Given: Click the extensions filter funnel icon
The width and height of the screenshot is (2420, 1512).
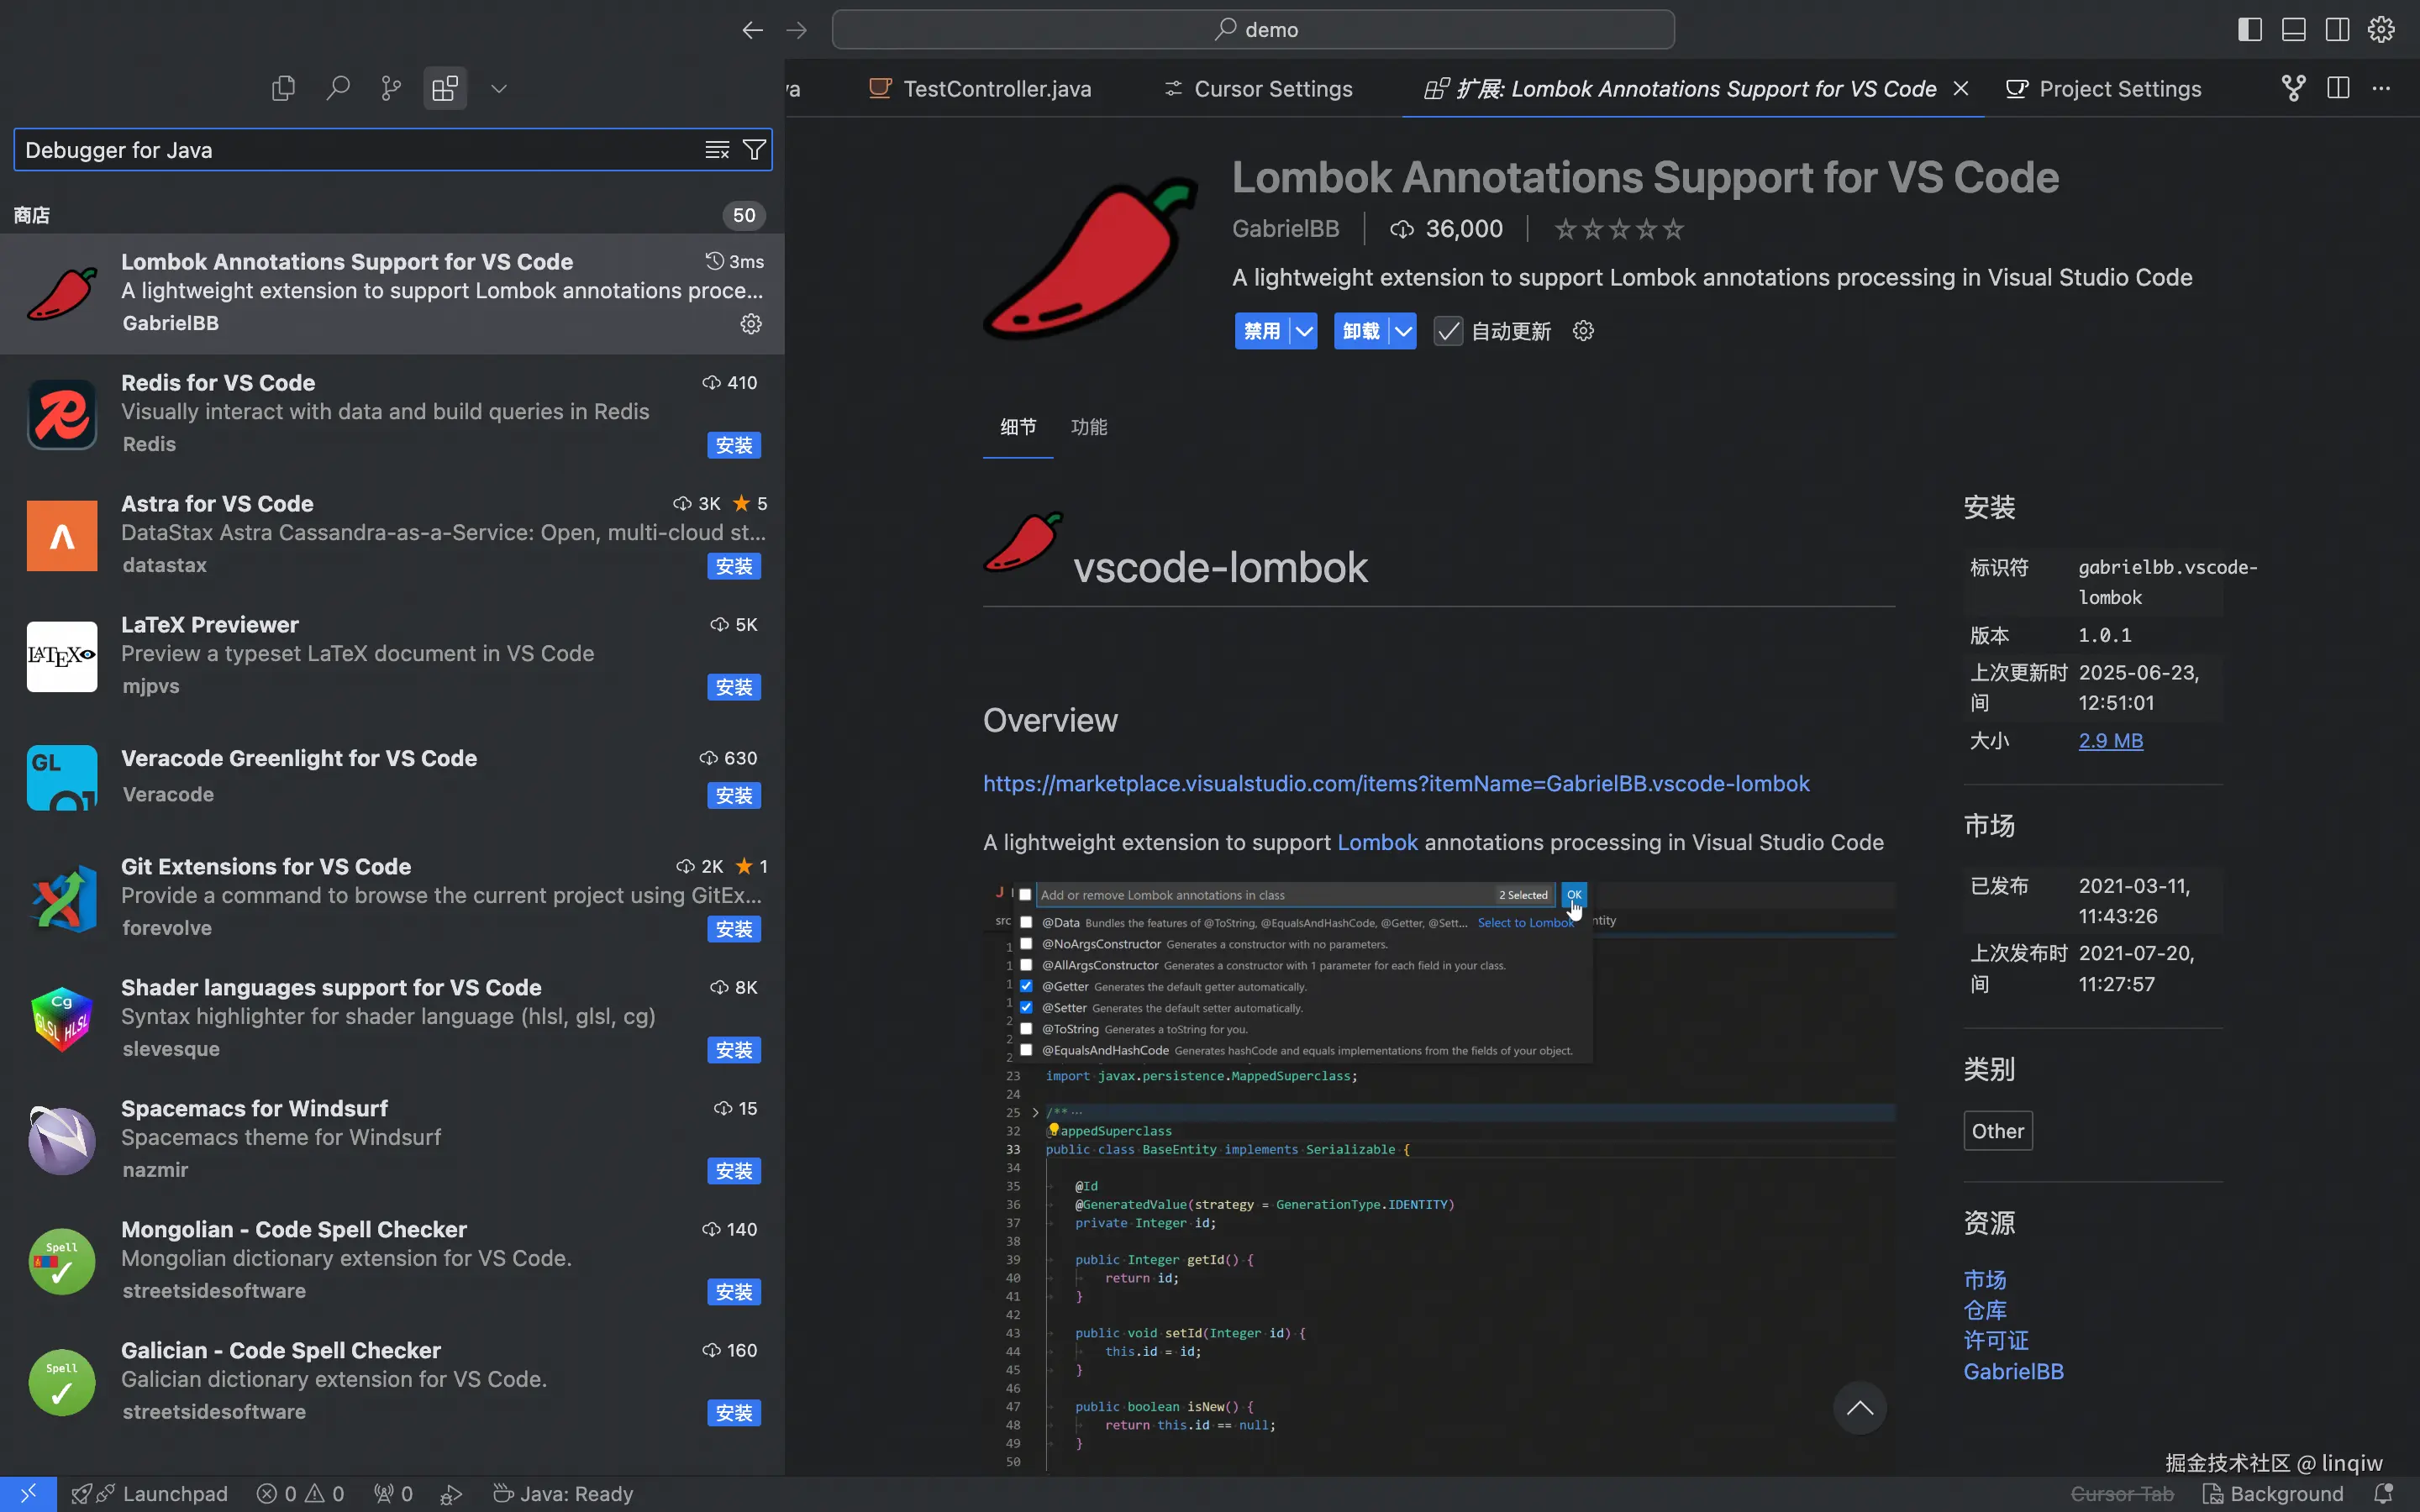Looking at the screenshot, I should (754, 150).
